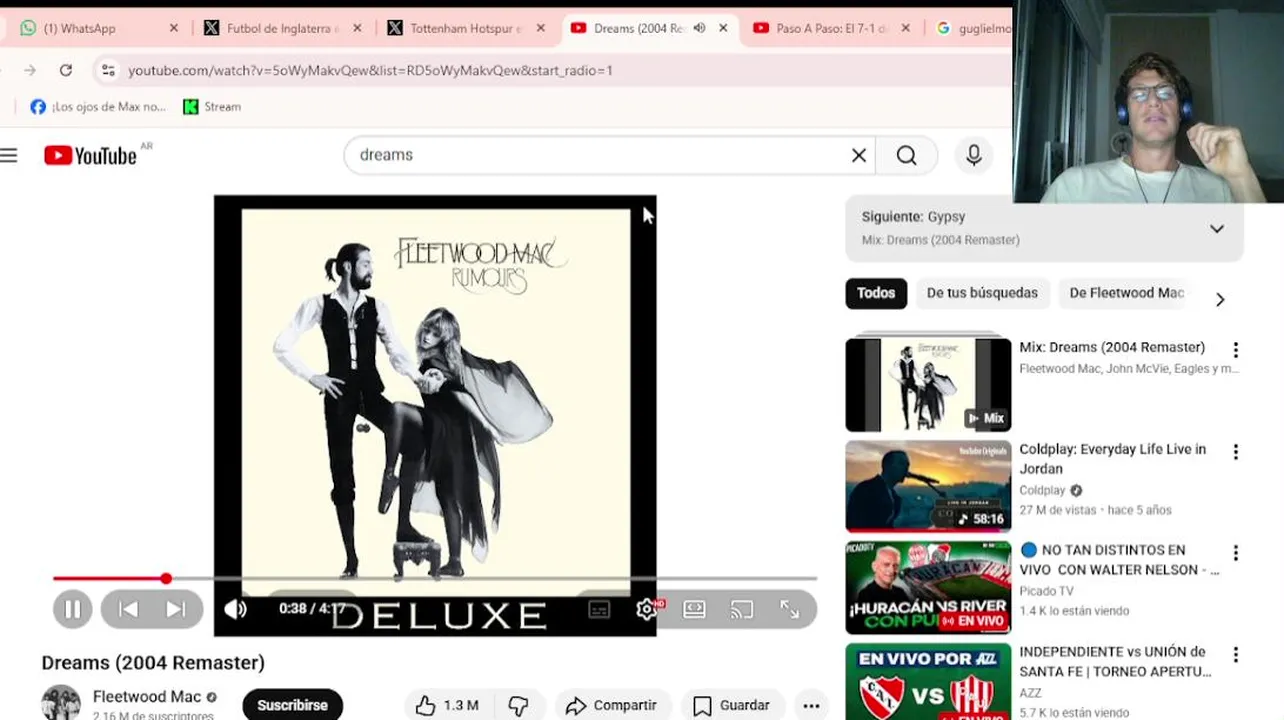The height and width of the screenshot is (720, 1284).
Task: Open the Mix: Dreams (2004 Remaster) thumbnail
Action: tap(928, 385)
